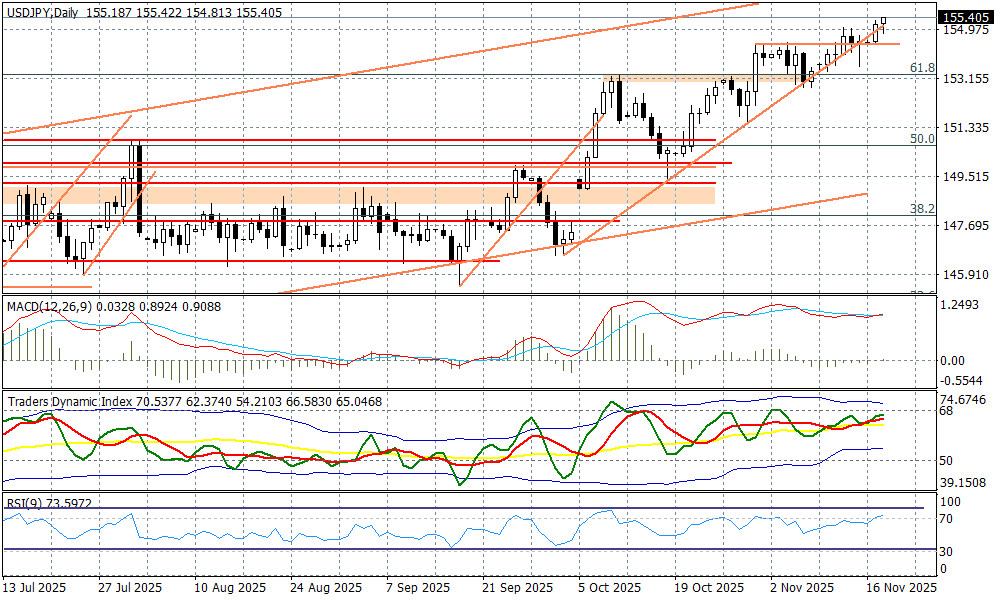Screen dimensions: 1000x600
Task: Click the 1.2493 MACD scale value
Action: 964,304
